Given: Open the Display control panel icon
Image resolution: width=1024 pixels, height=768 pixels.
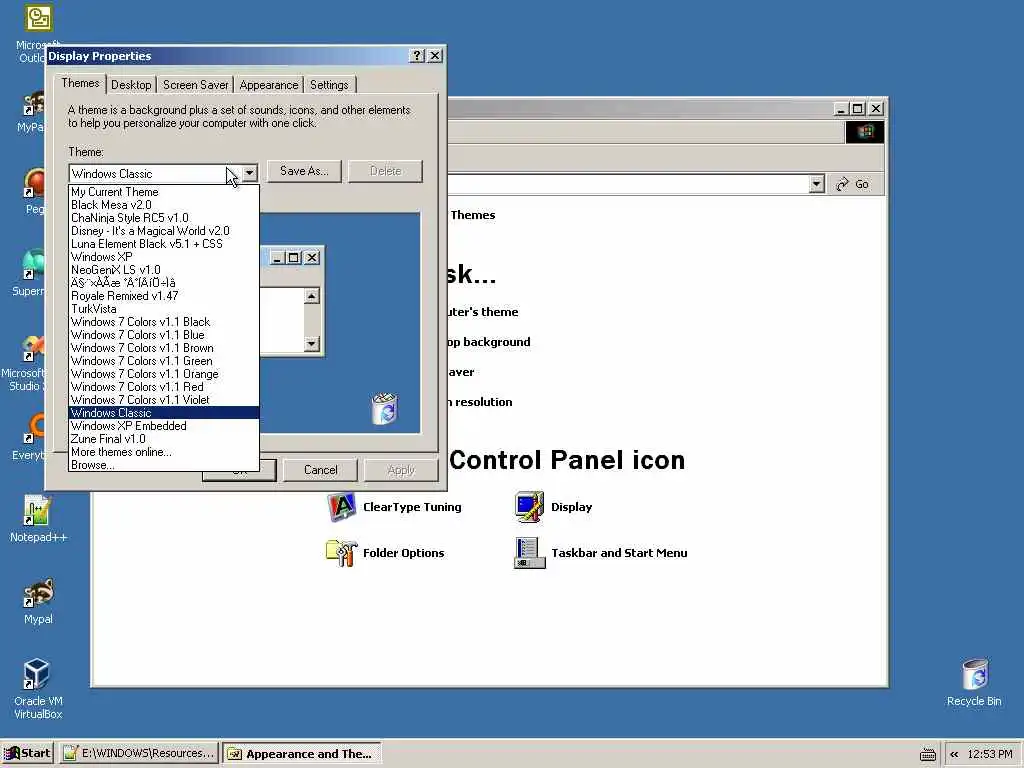Looking at the screenshot, I should point(554,507).
